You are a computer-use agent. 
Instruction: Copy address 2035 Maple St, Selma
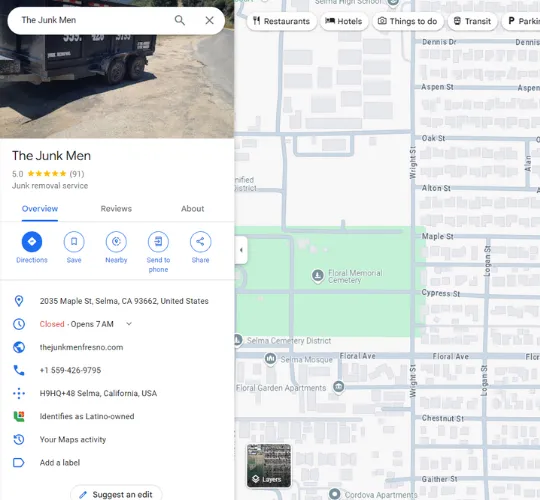[x=124, y=301]
